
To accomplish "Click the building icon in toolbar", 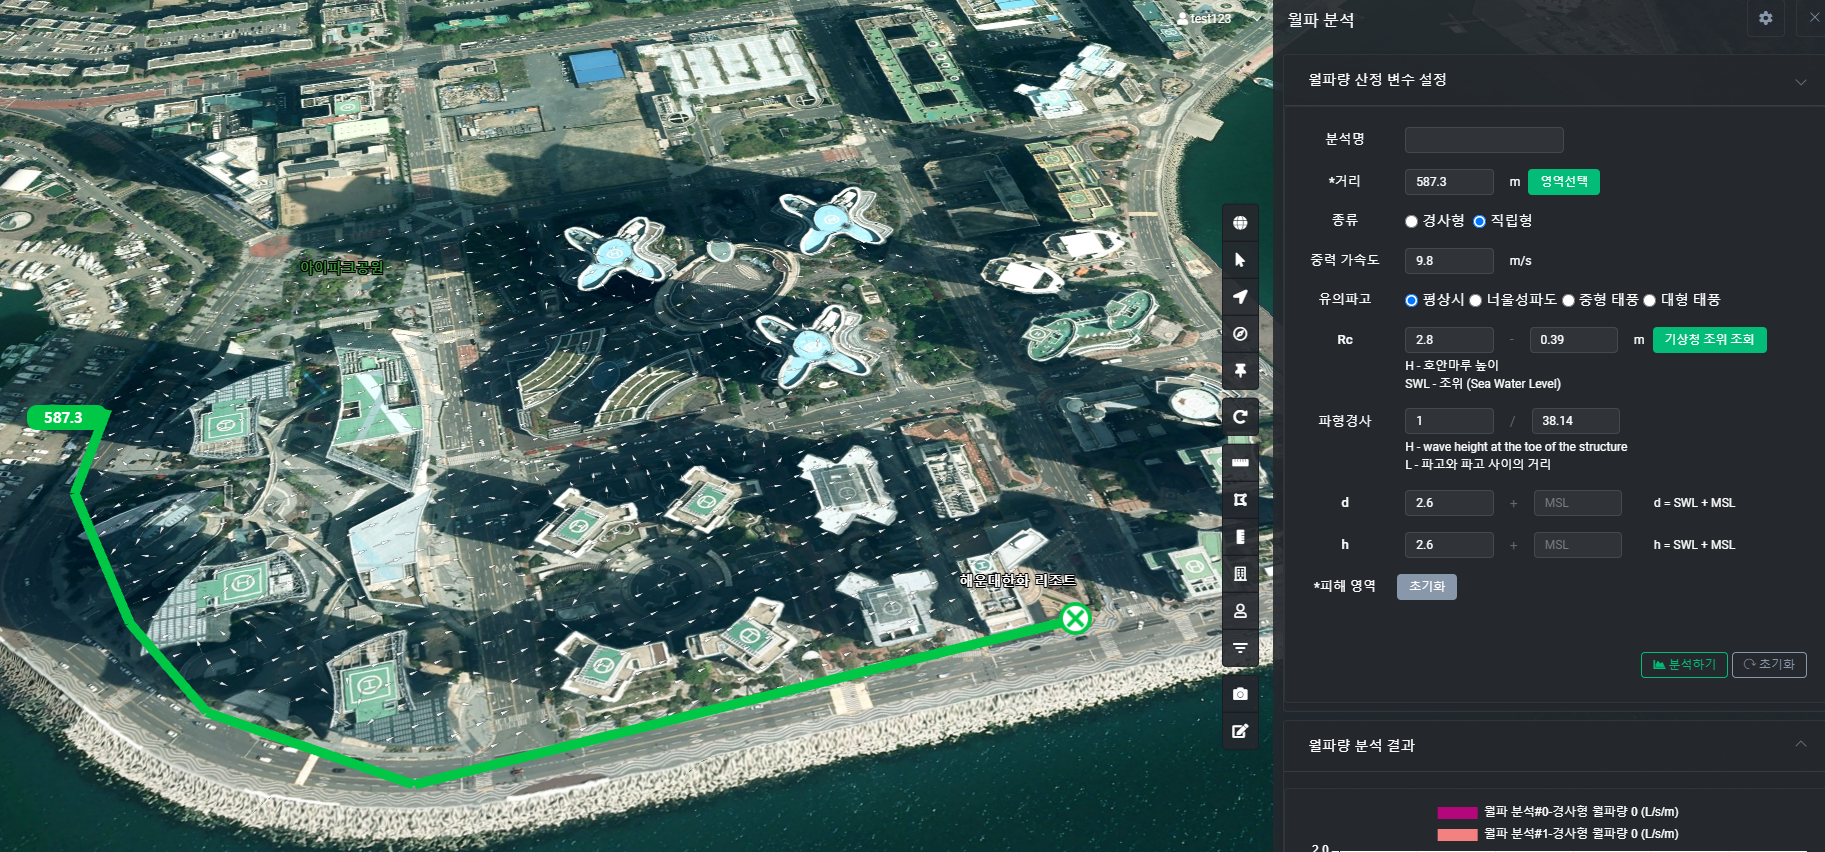I will pos(1240,574).
